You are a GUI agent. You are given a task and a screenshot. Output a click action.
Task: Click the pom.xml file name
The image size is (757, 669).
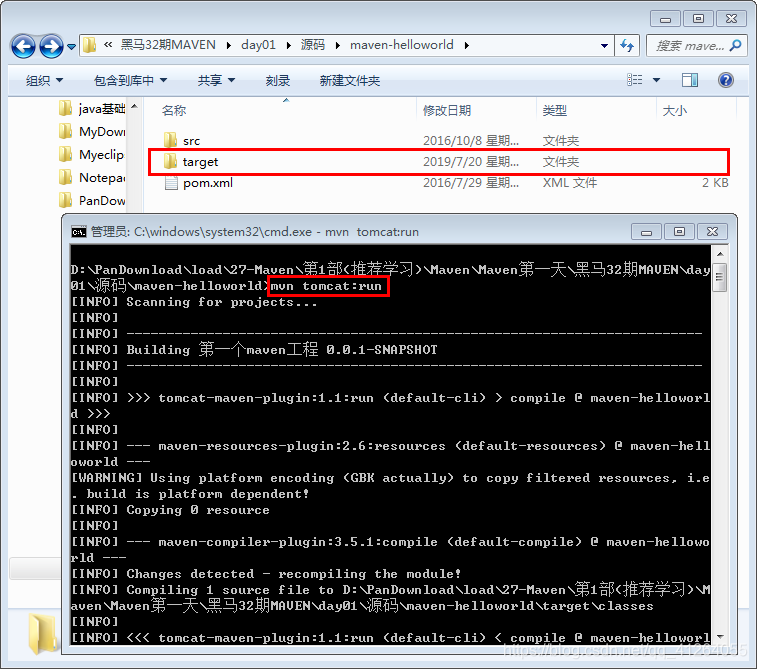click(x=208, y=183)
